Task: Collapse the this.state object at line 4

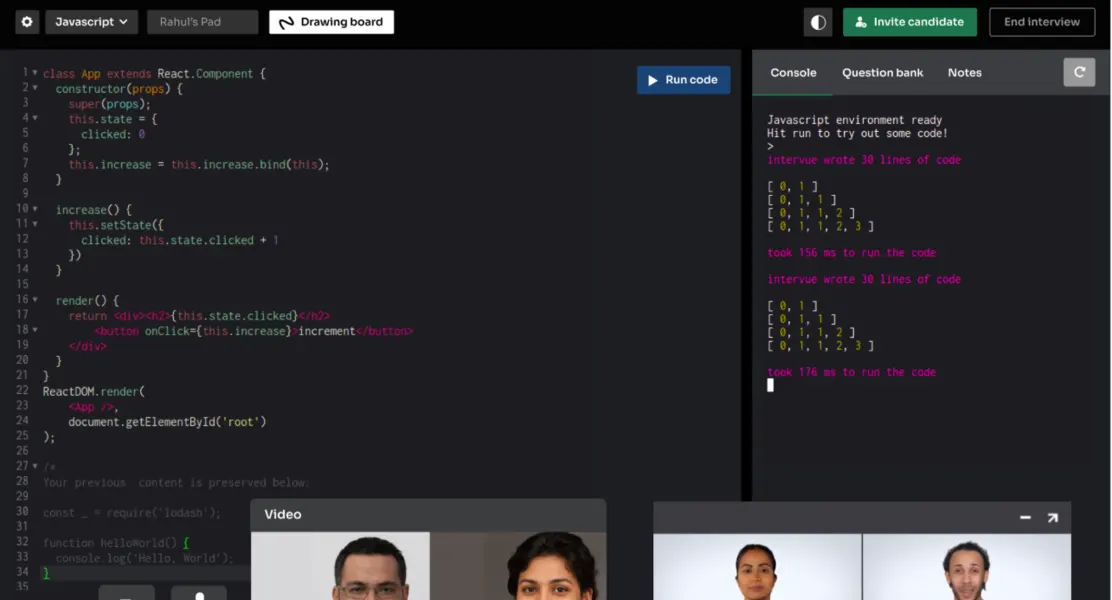Action: [35, 118]
